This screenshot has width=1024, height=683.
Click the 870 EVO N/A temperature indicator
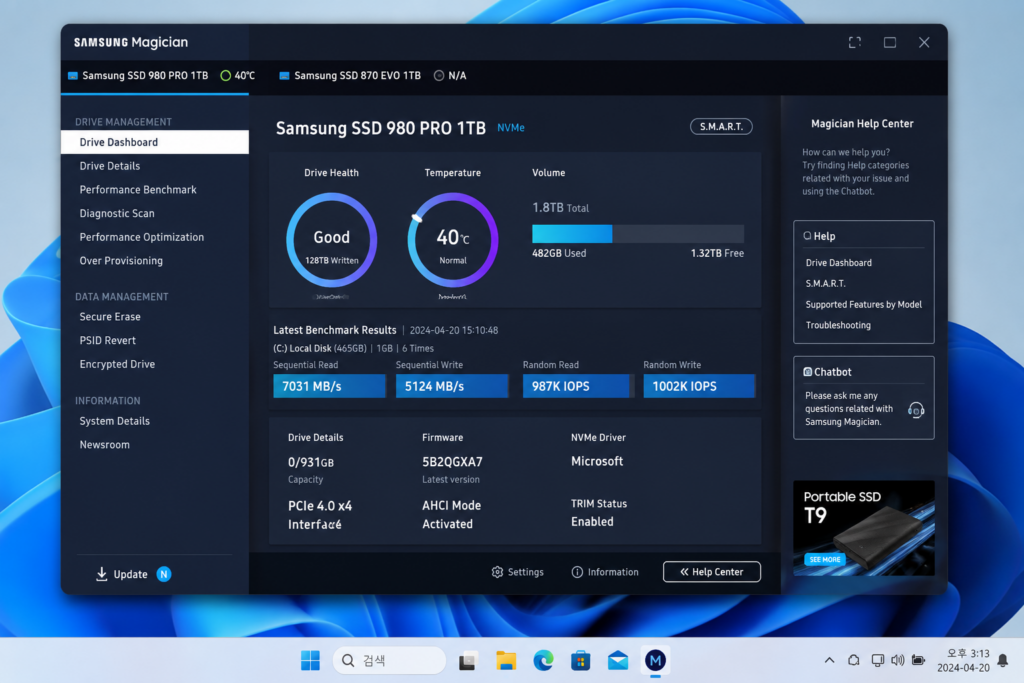(439, 76)
